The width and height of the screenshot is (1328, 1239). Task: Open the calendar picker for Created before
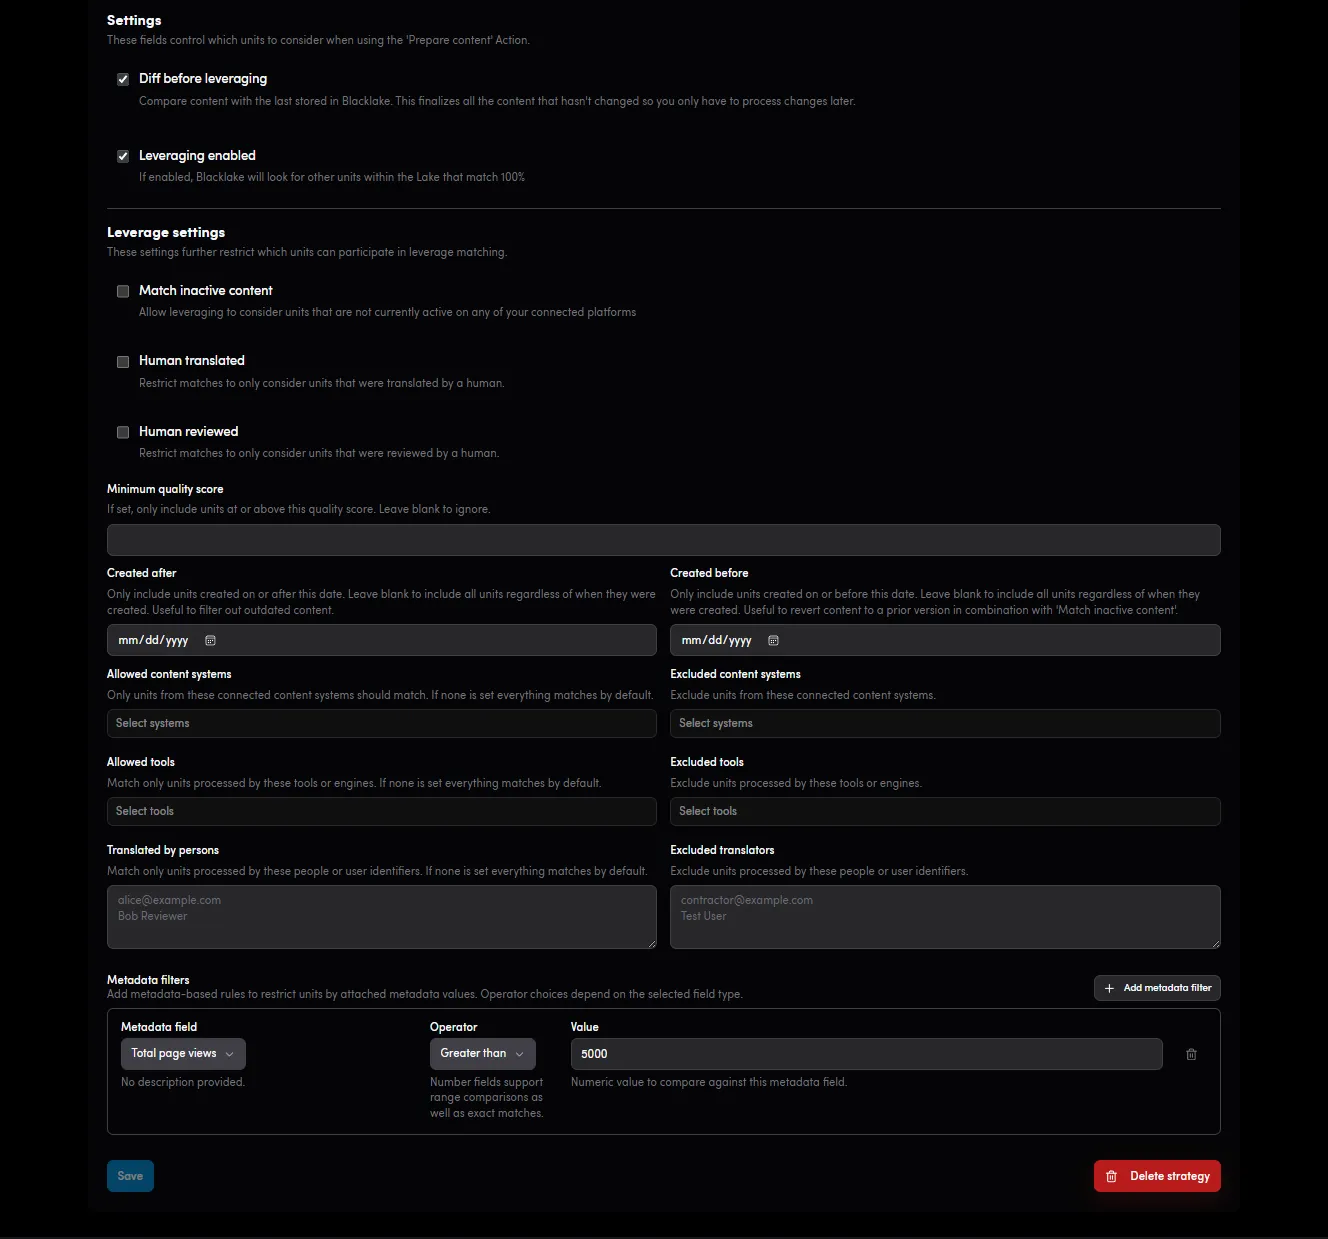[x=773, y=640]
